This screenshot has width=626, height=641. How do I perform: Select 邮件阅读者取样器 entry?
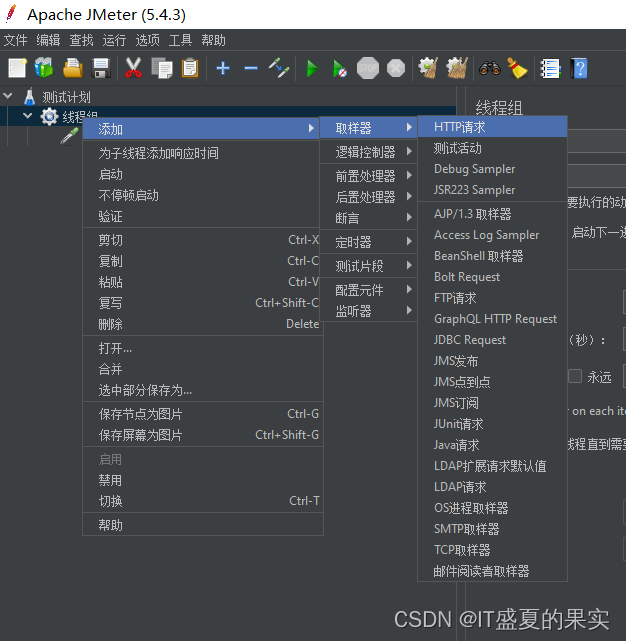(492, 571)
